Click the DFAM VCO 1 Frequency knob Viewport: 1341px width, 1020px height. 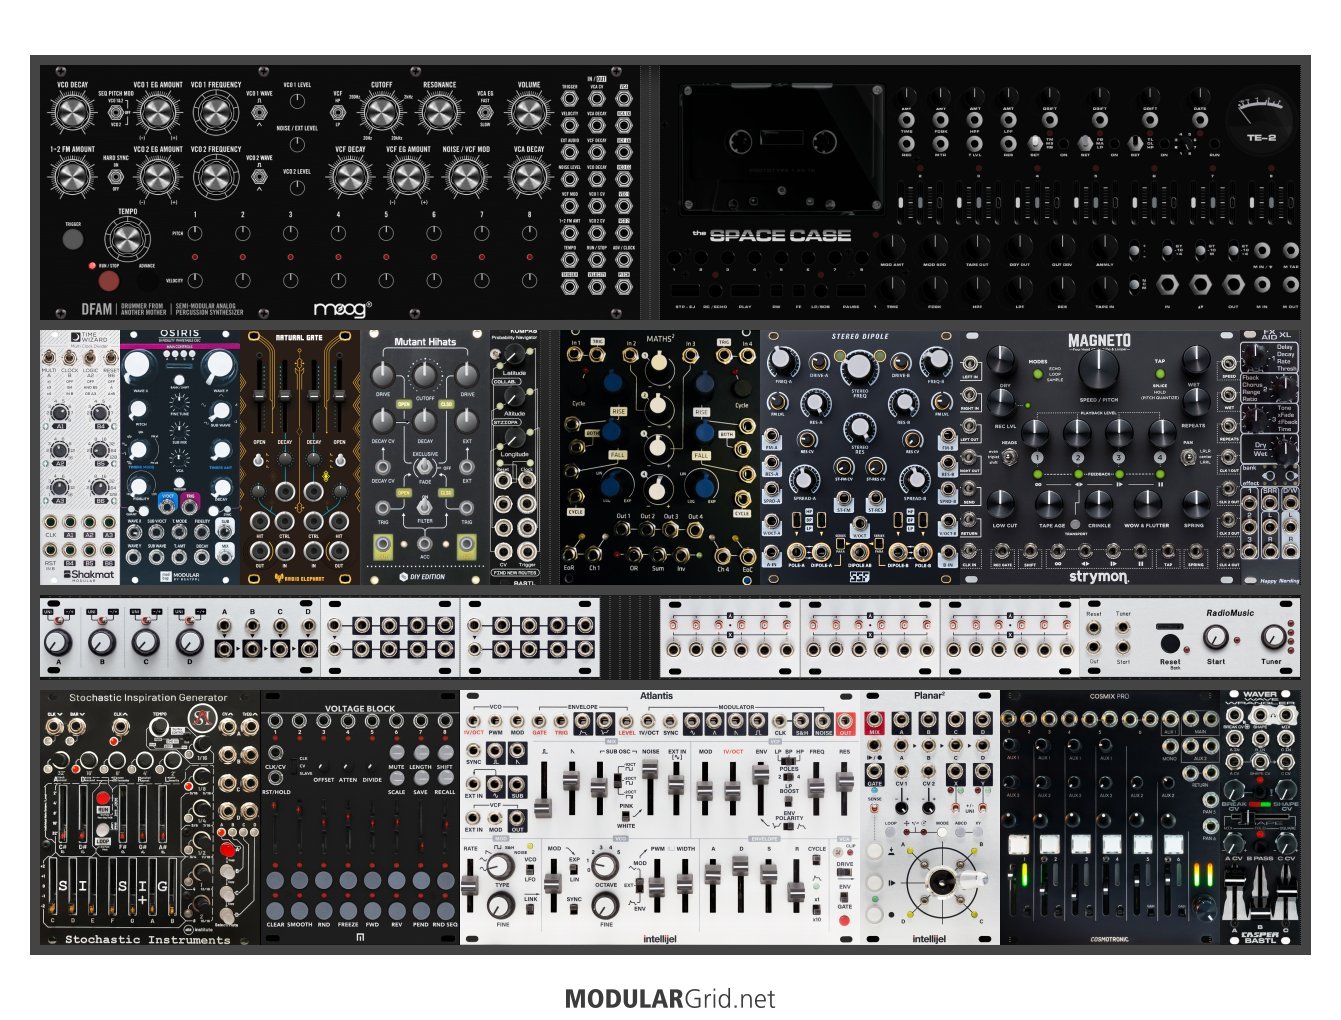[x=217, y=113]
